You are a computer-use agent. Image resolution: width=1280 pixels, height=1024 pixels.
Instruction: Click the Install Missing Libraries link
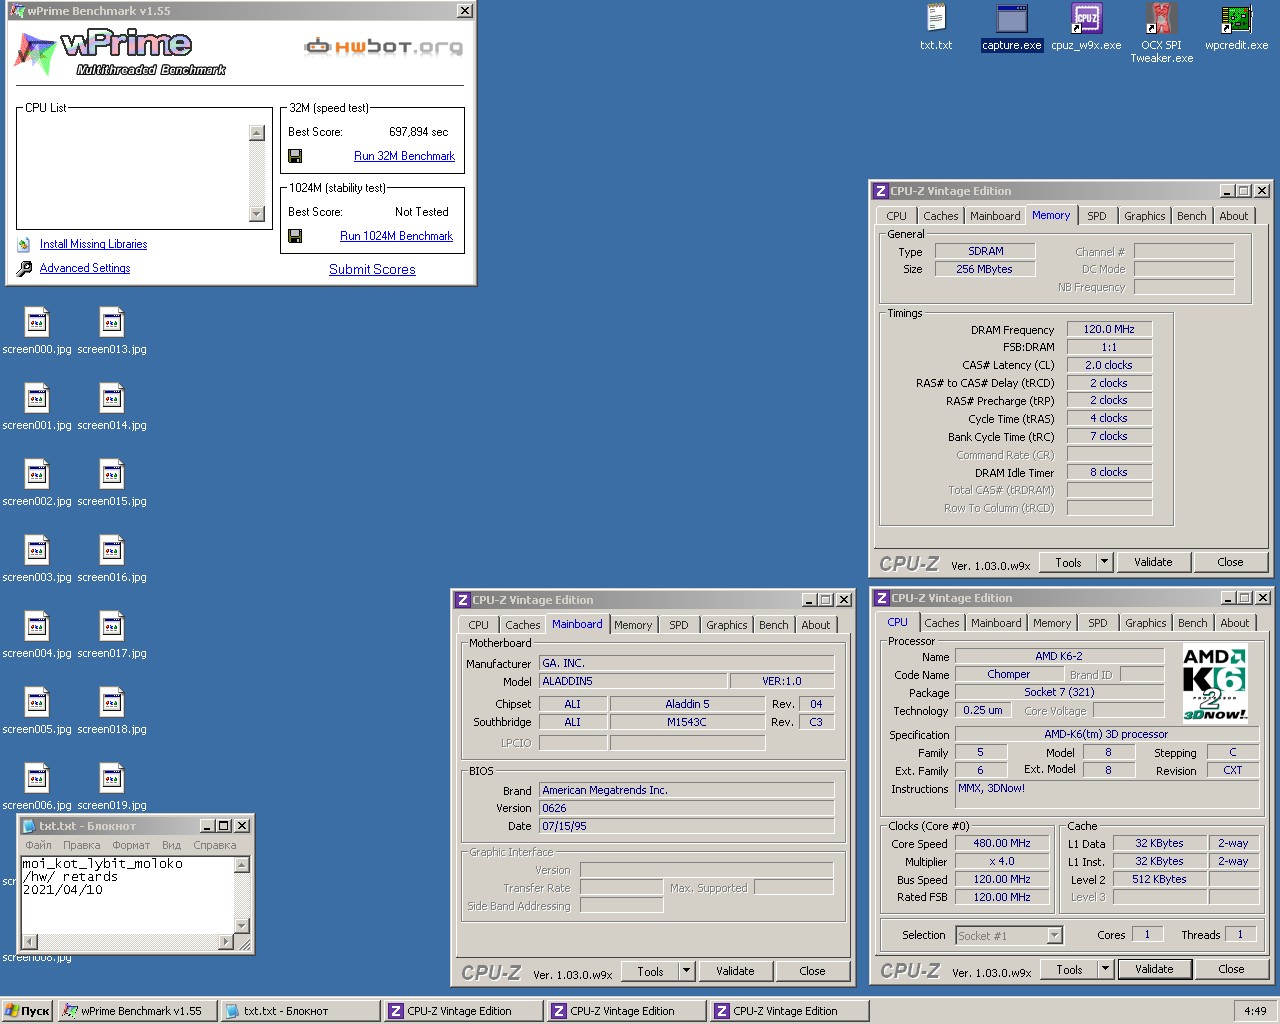pyautogui.click(x=93, y=244)
